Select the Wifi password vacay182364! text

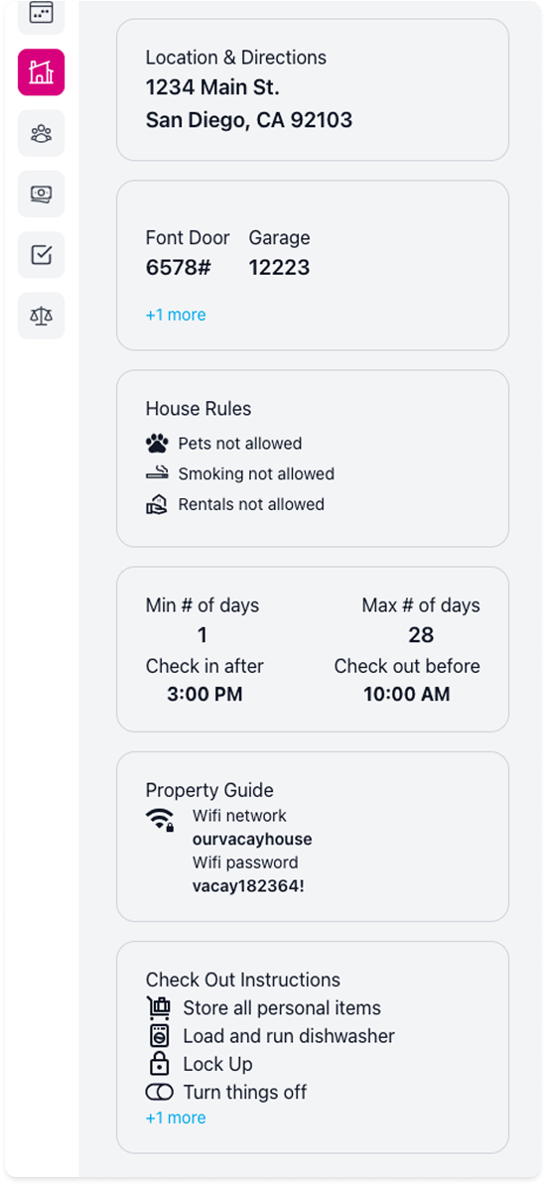click(x=248, y=886)
